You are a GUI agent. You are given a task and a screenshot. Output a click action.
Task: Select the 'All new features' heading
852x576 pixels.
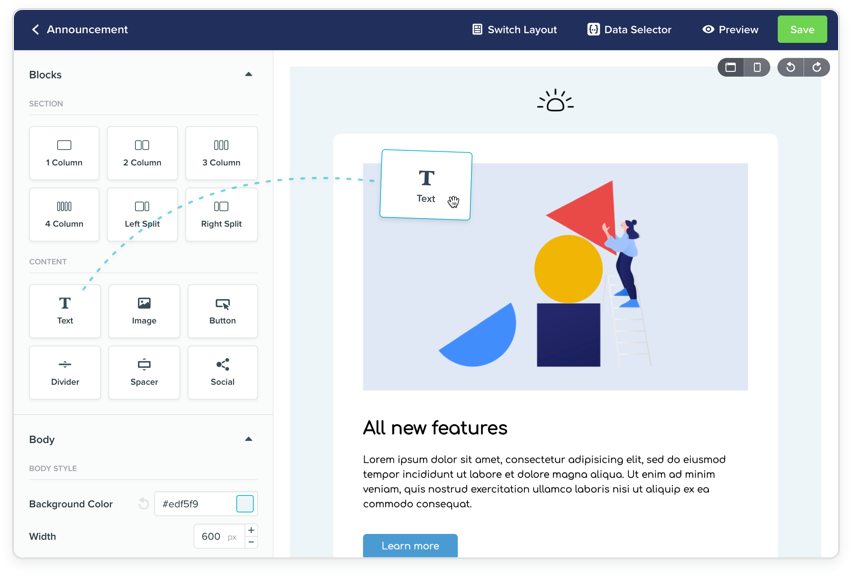435,428
